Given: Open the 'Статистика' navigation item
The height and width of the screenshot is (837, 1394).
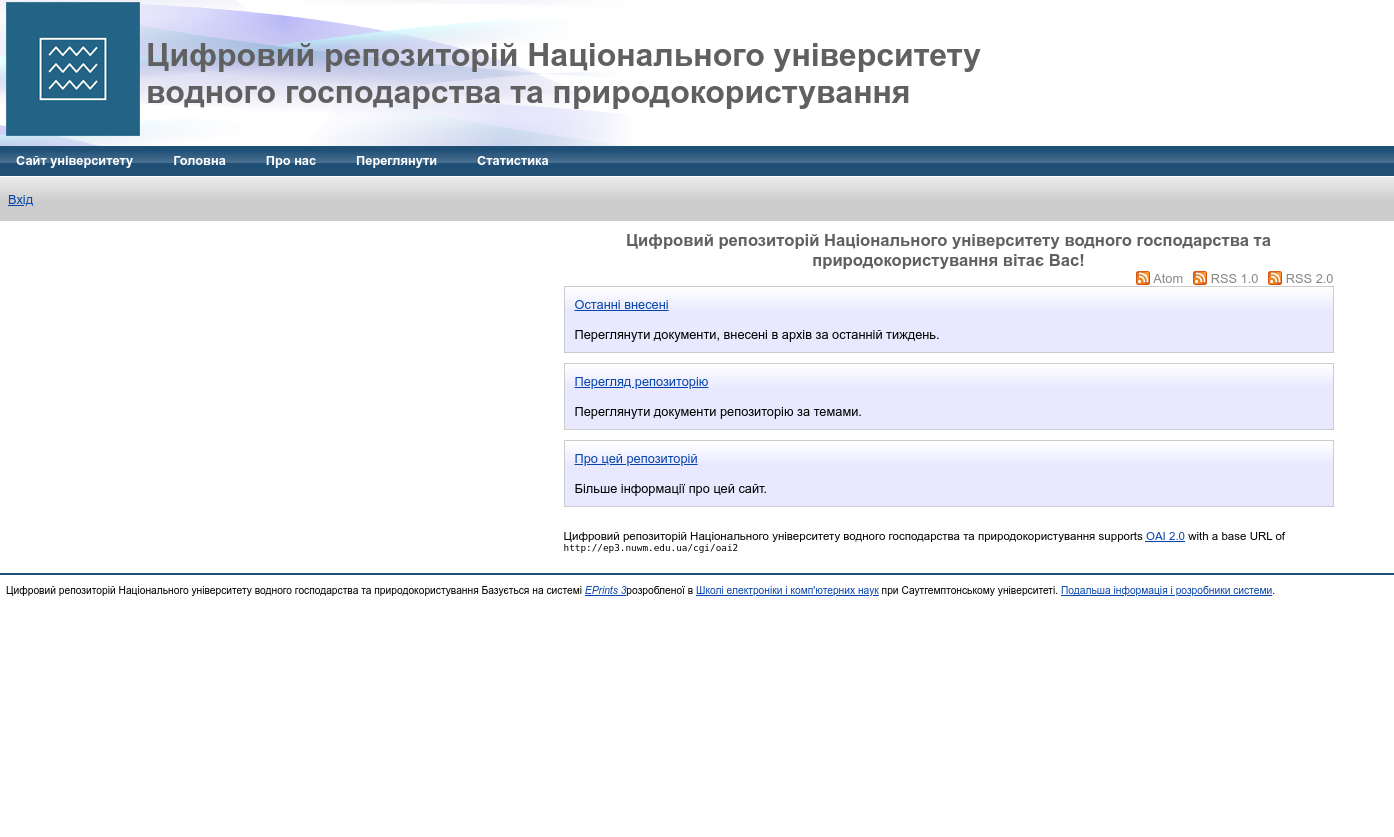Looking at the screenshot, I should [512, 160].
